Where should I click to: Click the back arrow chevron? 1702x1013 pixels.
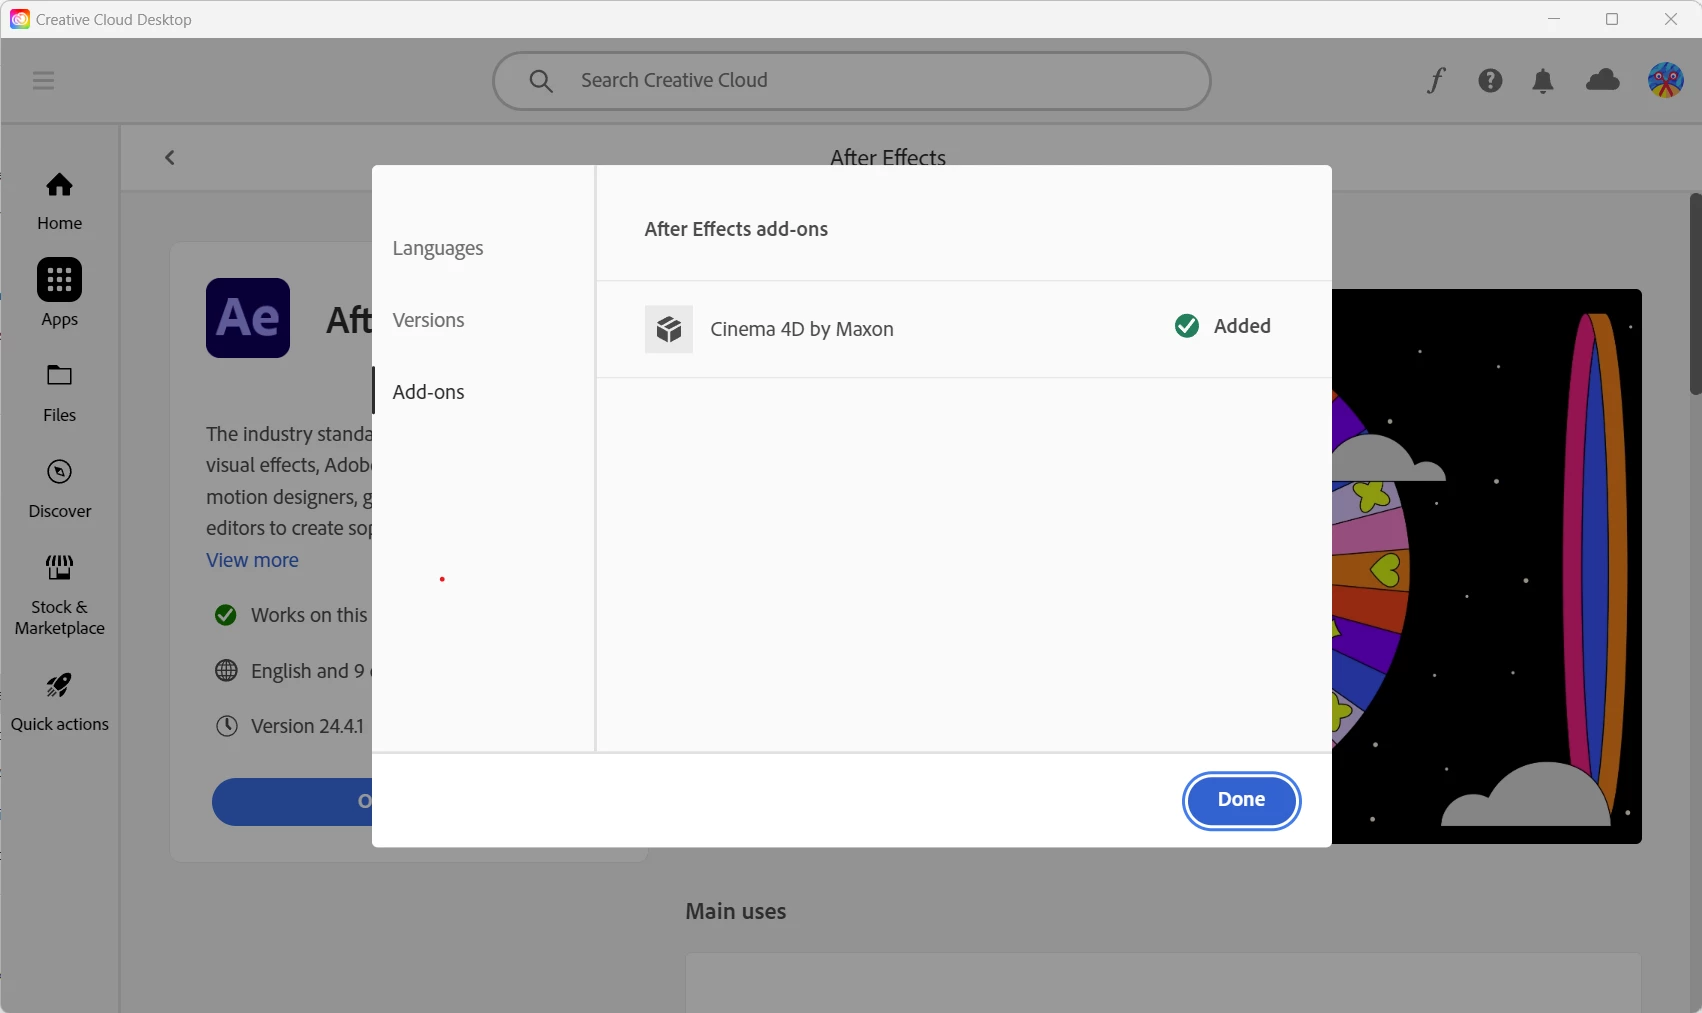pos(170,157)
